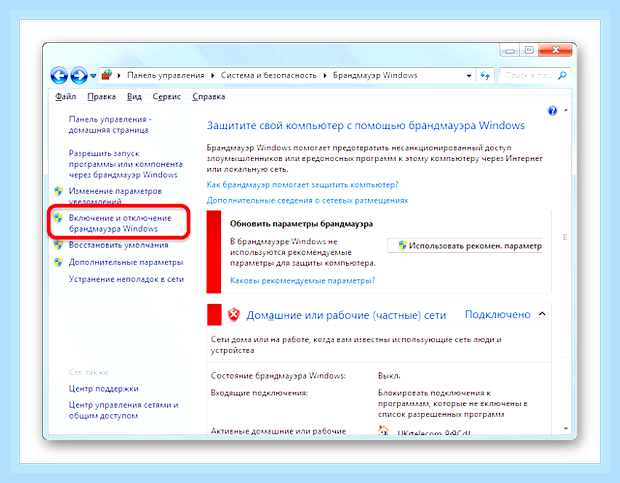Open 'Каковы рекомендуемые параметры?' link
The height and width of the screenshot is (483, 620).
click(302, 281)
